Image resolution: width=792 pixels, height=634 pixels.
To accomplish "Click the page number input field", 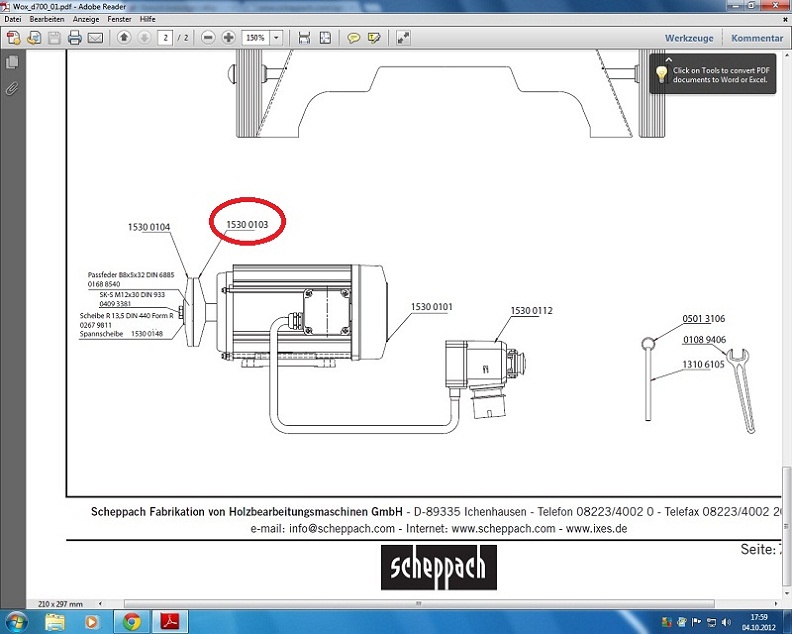I will (165, 38).
